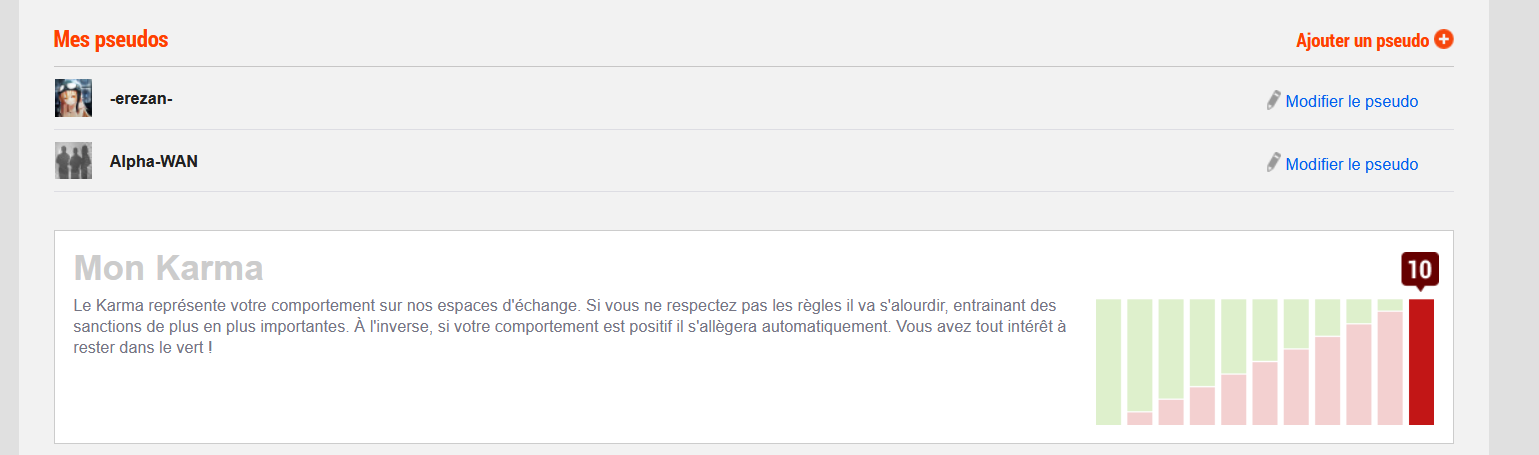
Task: Click the ninth karma bar
Action: tap(1359, 362)
